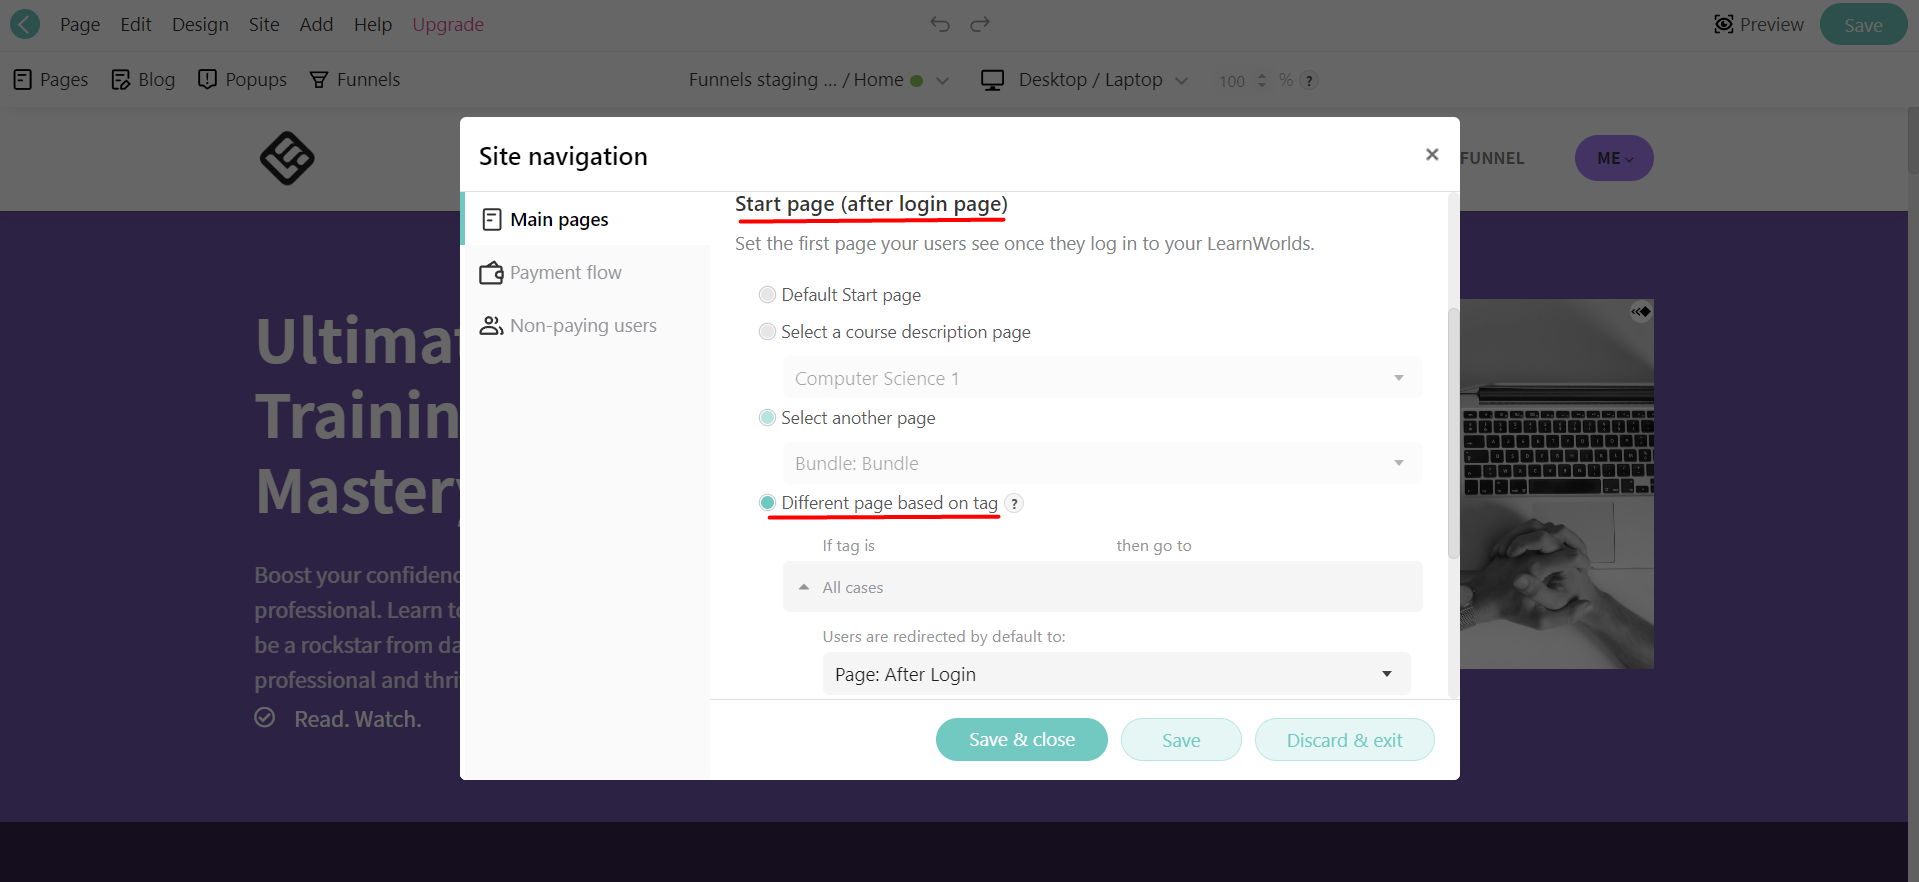Image resolution: width=1919 pixels, height=882 pixels.
Task: Click Save & close button
Action: (x=1022, y=739)
